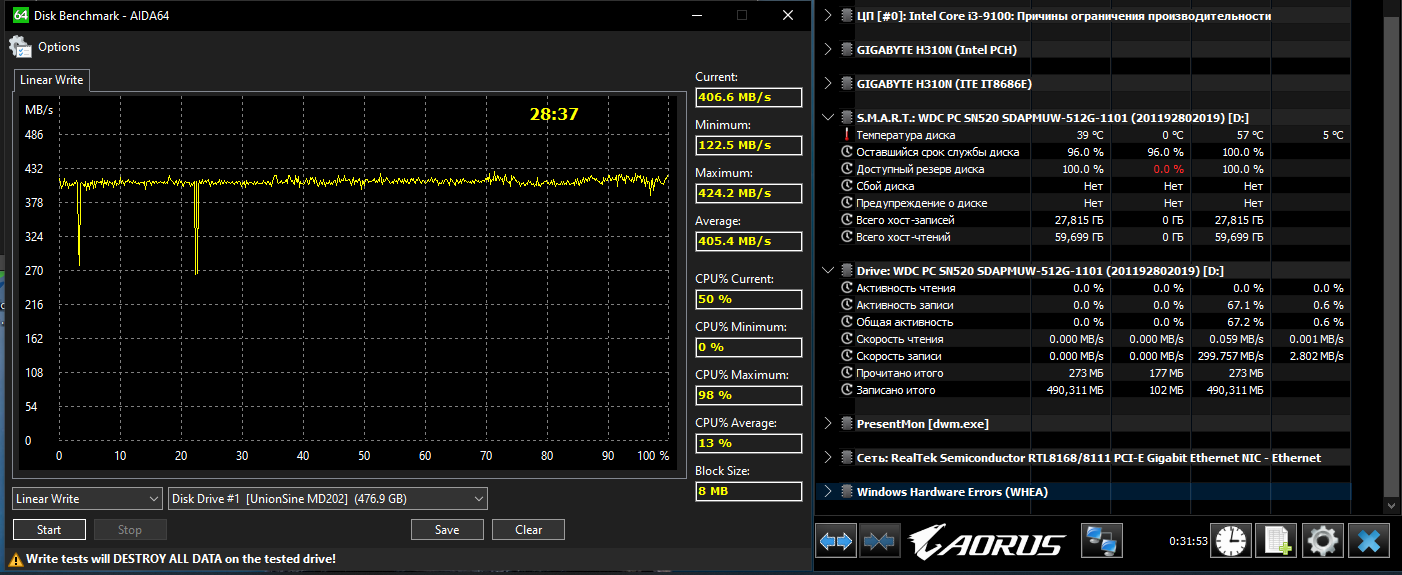Select the Linear Write tab
This screenshot has width=1402, height=575.
(x=52, y=80)
